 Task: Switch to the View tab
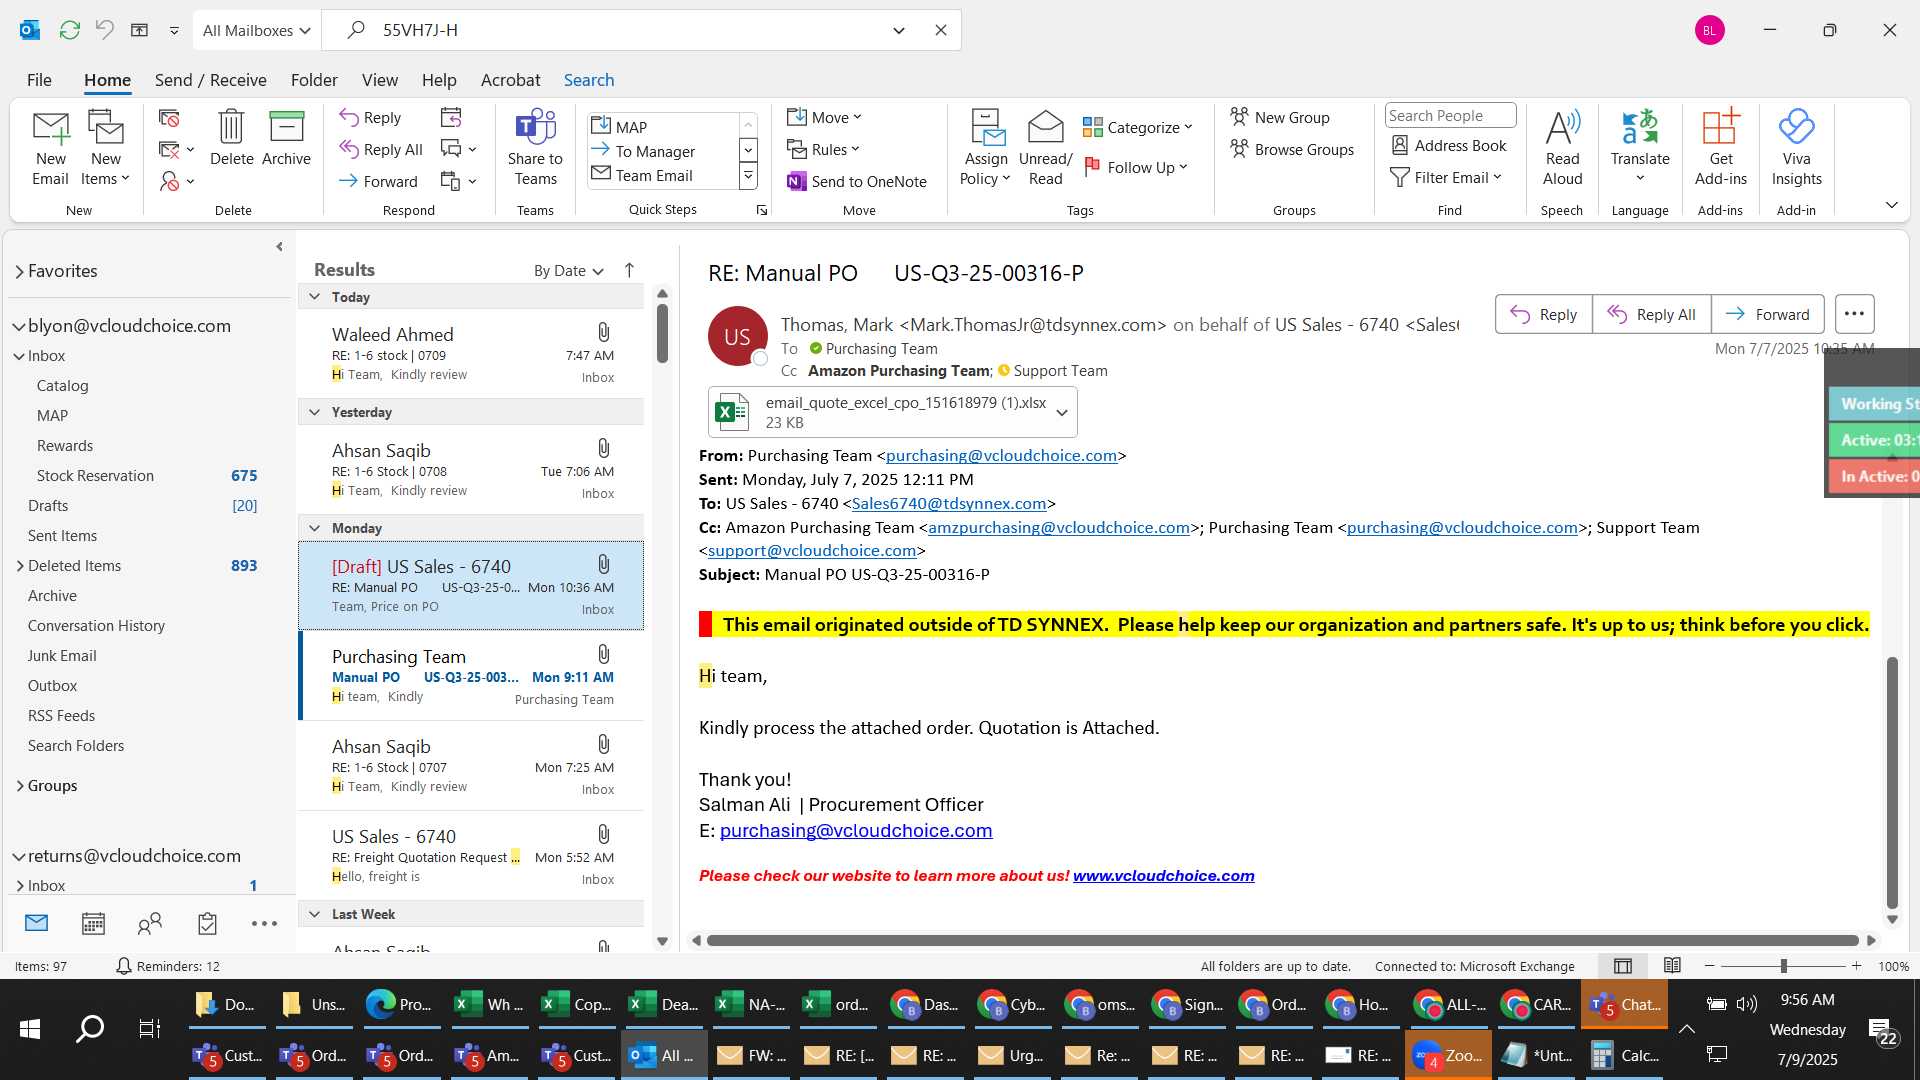click(379, 80)
